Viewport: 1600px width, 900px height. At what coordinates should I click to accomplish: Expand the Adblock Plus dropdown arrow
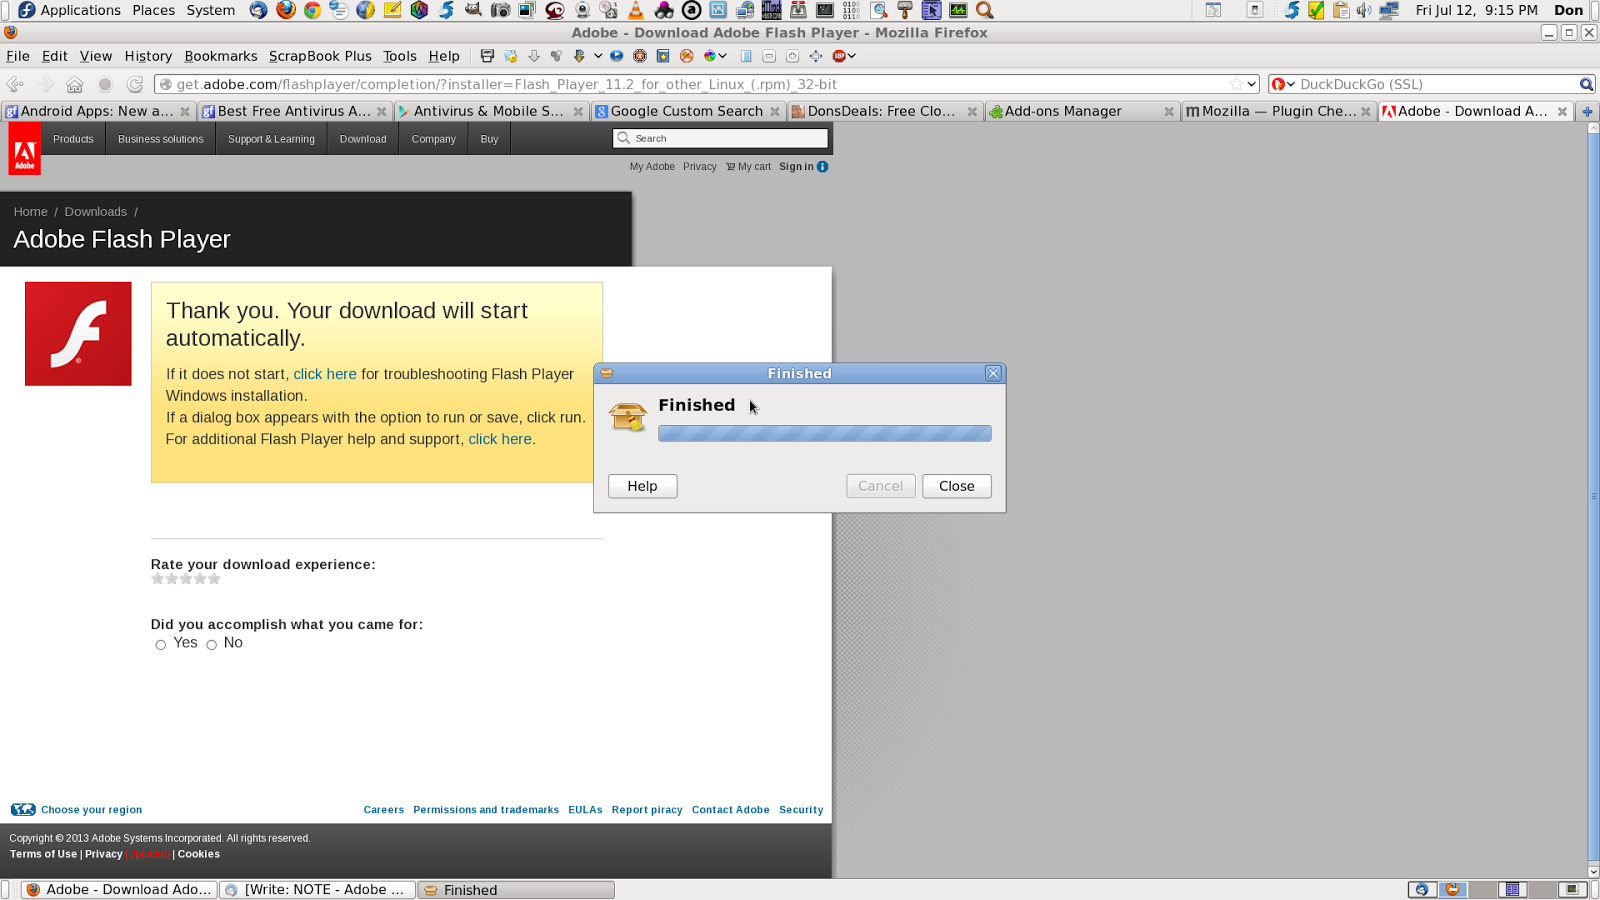(851, 56)
